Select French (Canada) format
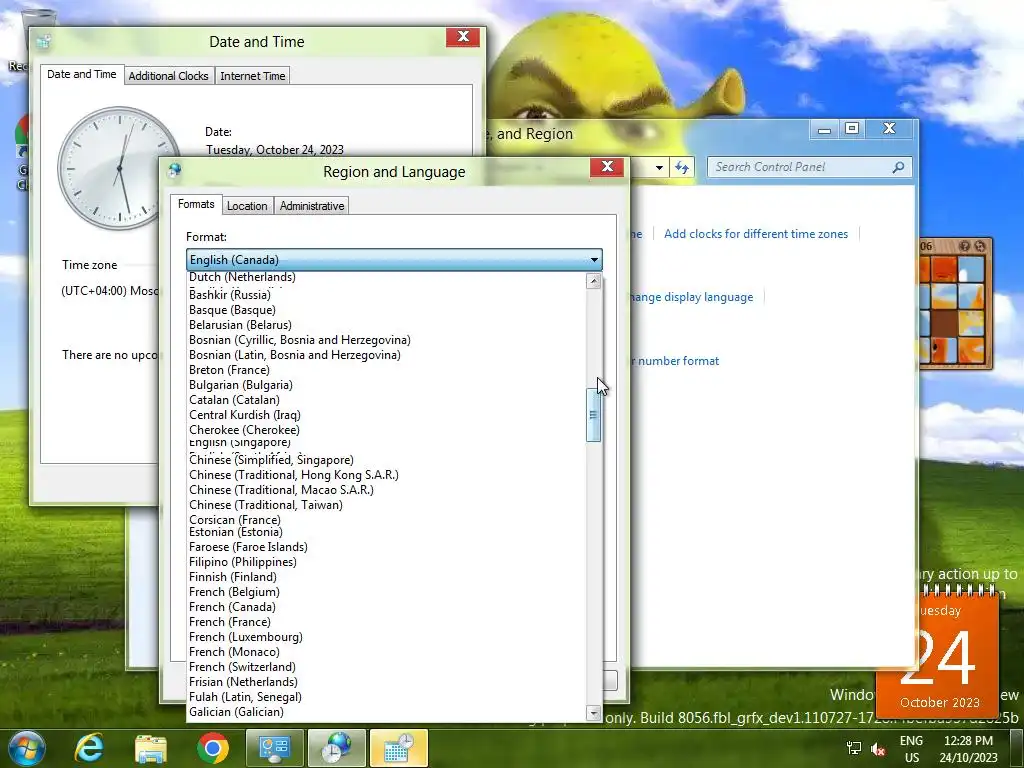Viewport: 1024px width, 768px height. pyautogui.click(x=232, y=607)
